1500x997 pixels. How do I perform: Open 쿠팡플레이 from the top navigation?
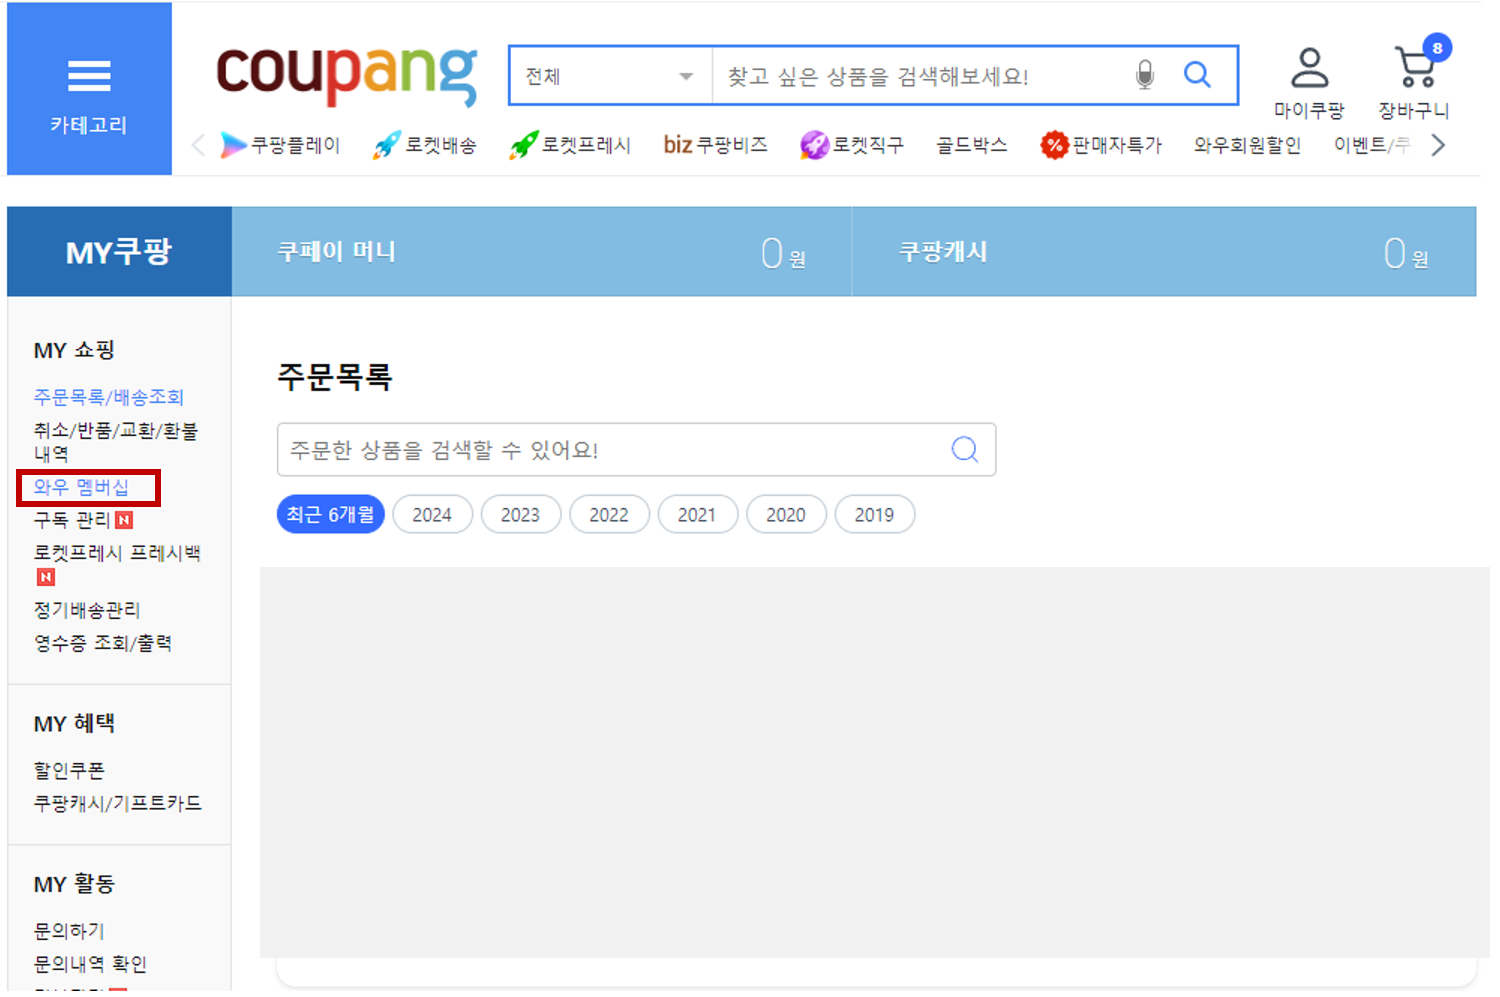tap(281, 144)
